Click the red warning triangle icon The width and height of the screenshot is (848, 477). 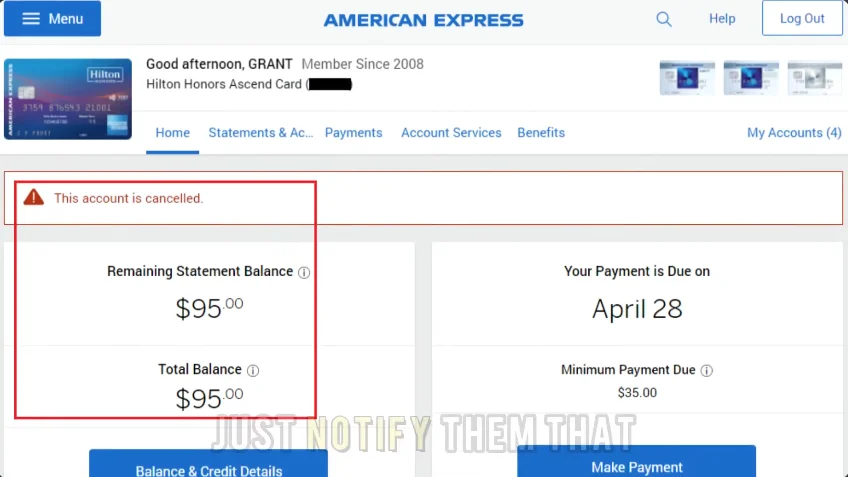(34, 197)
